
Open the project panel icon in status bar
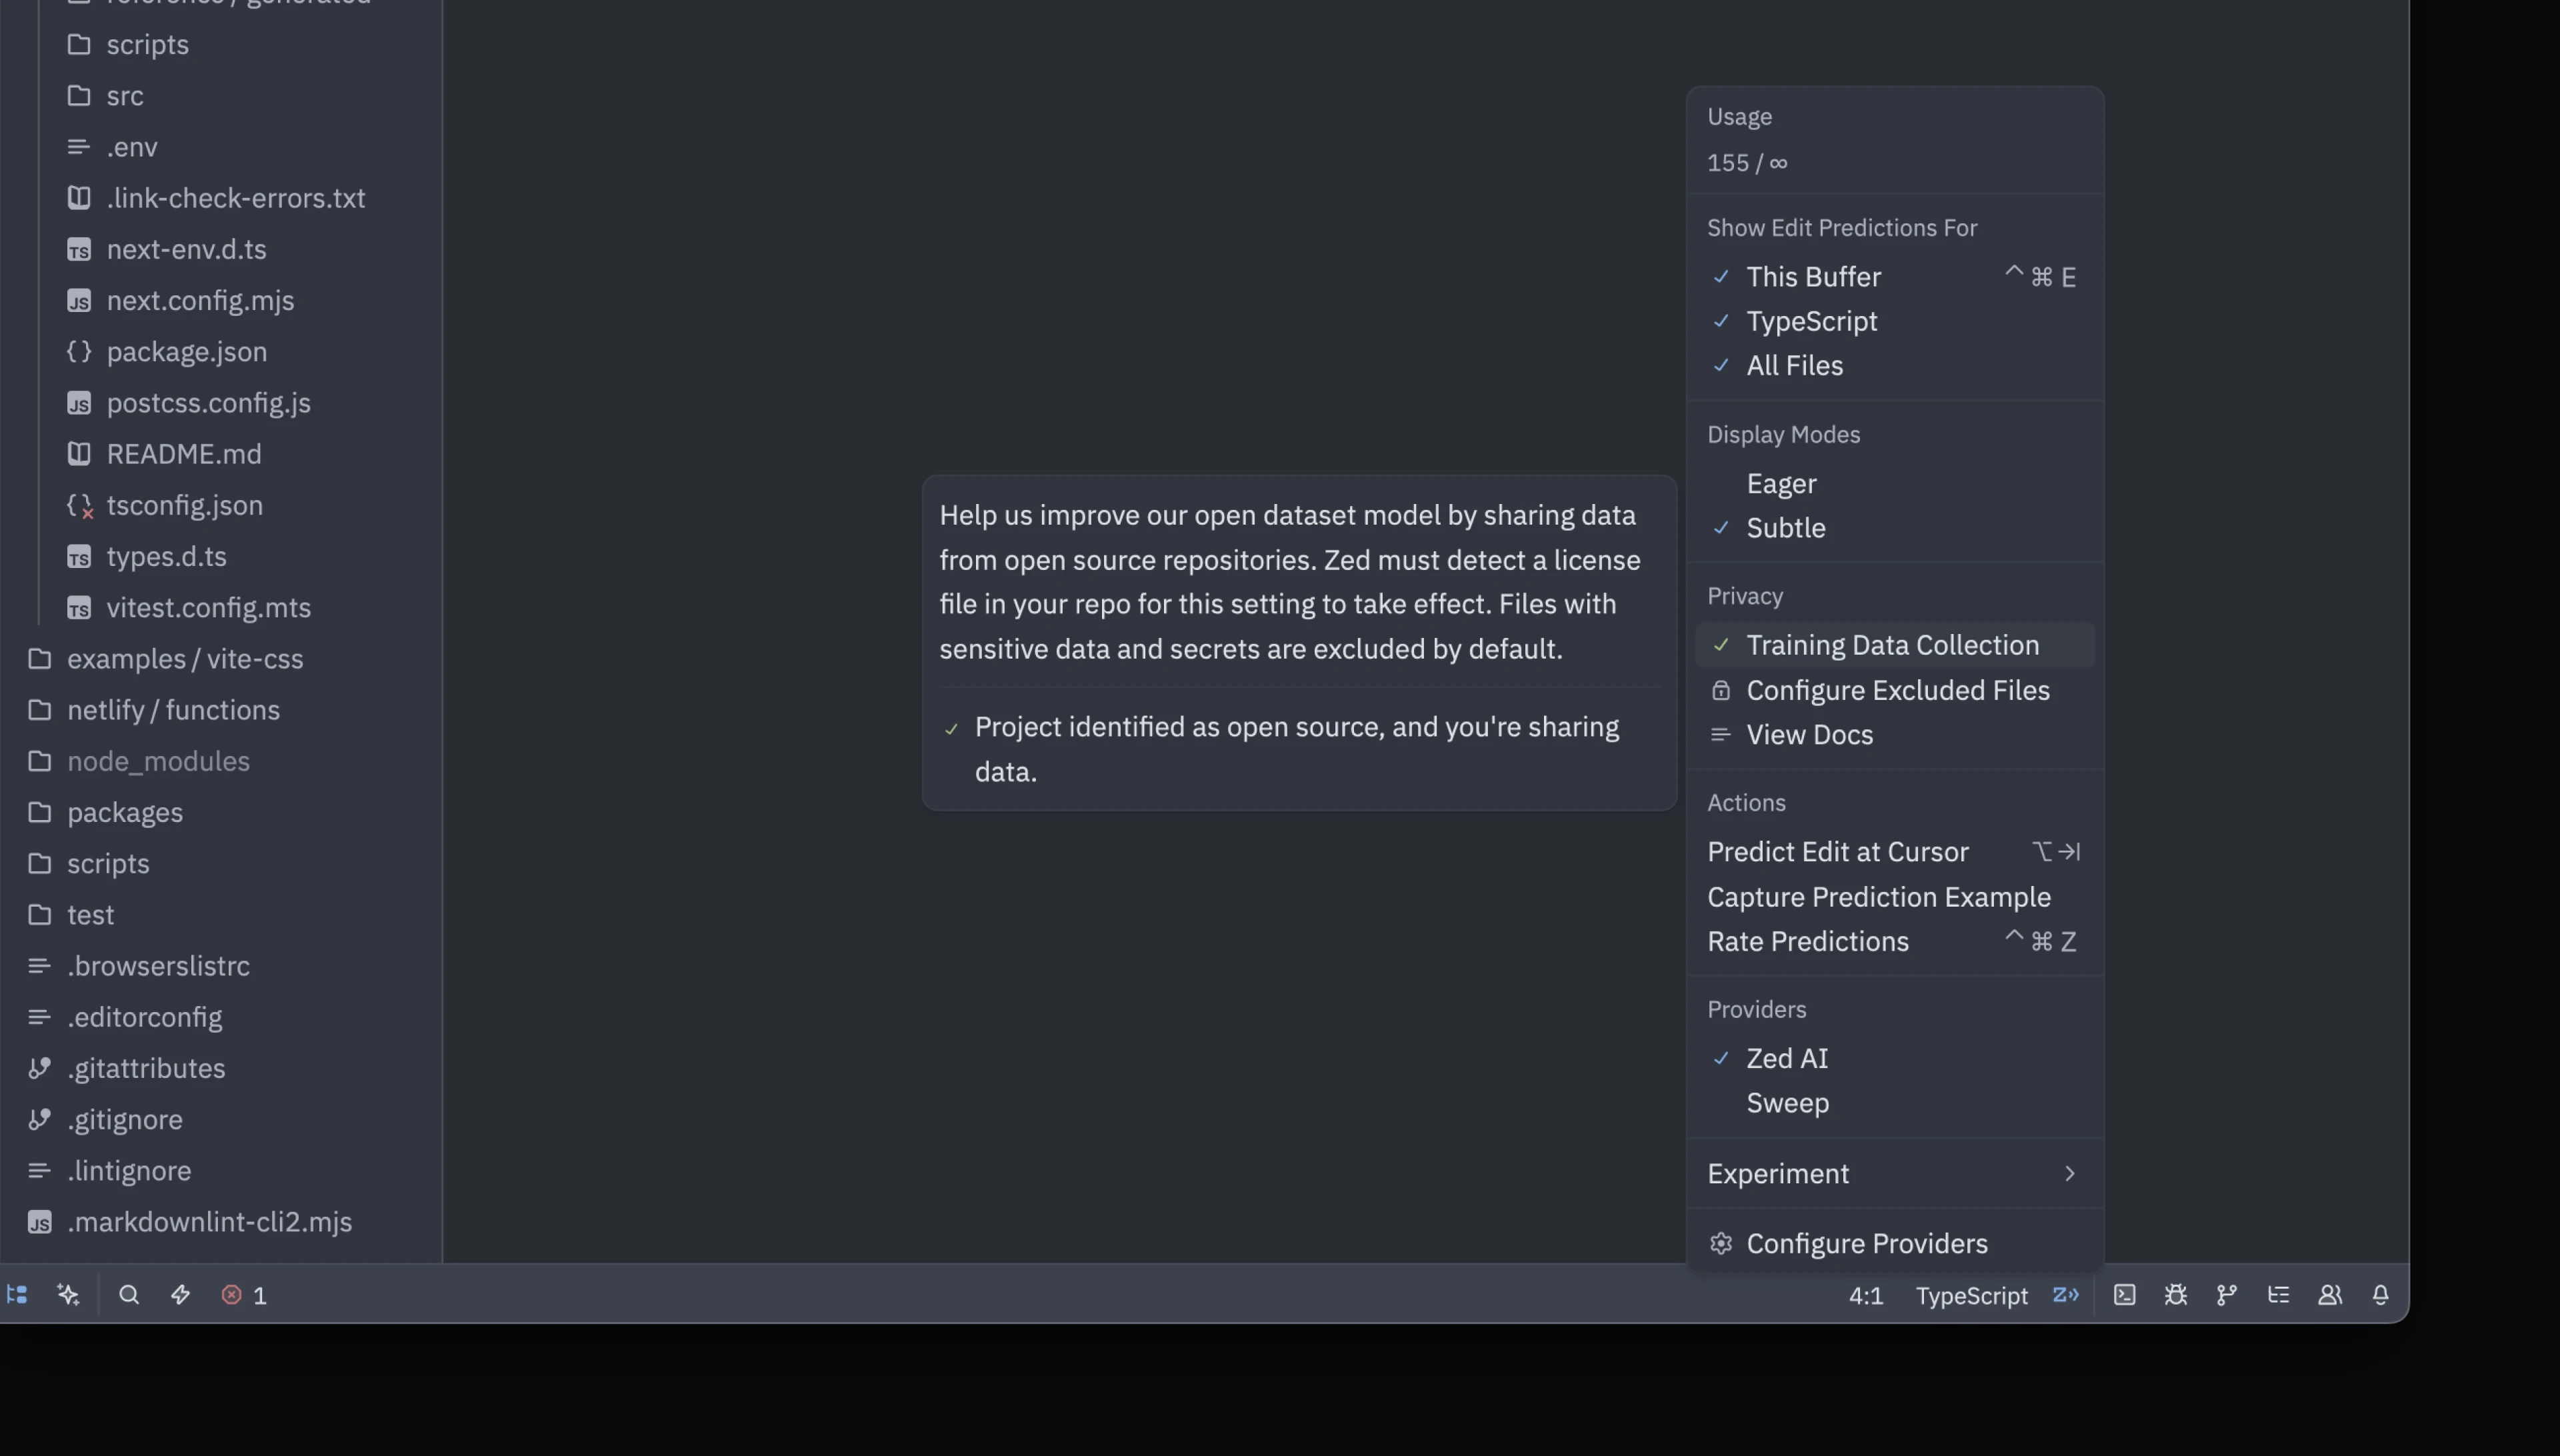click(17, 1295)
